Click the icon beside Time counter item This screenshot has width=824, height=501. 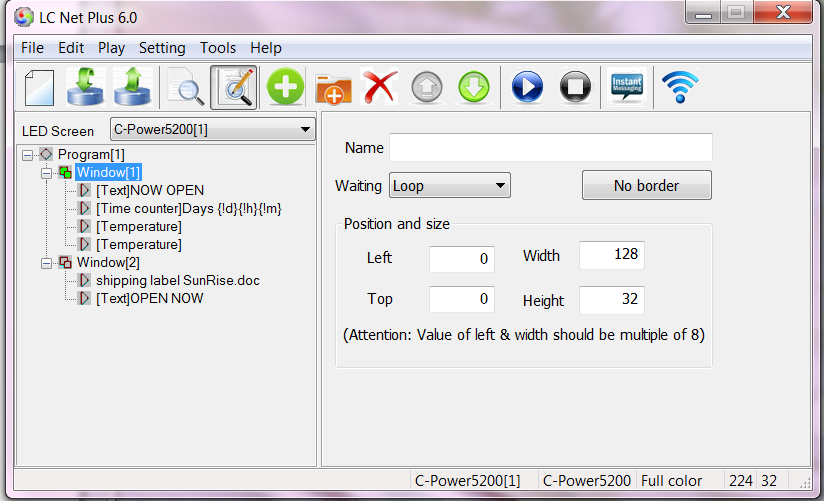[x=84, y=208]
